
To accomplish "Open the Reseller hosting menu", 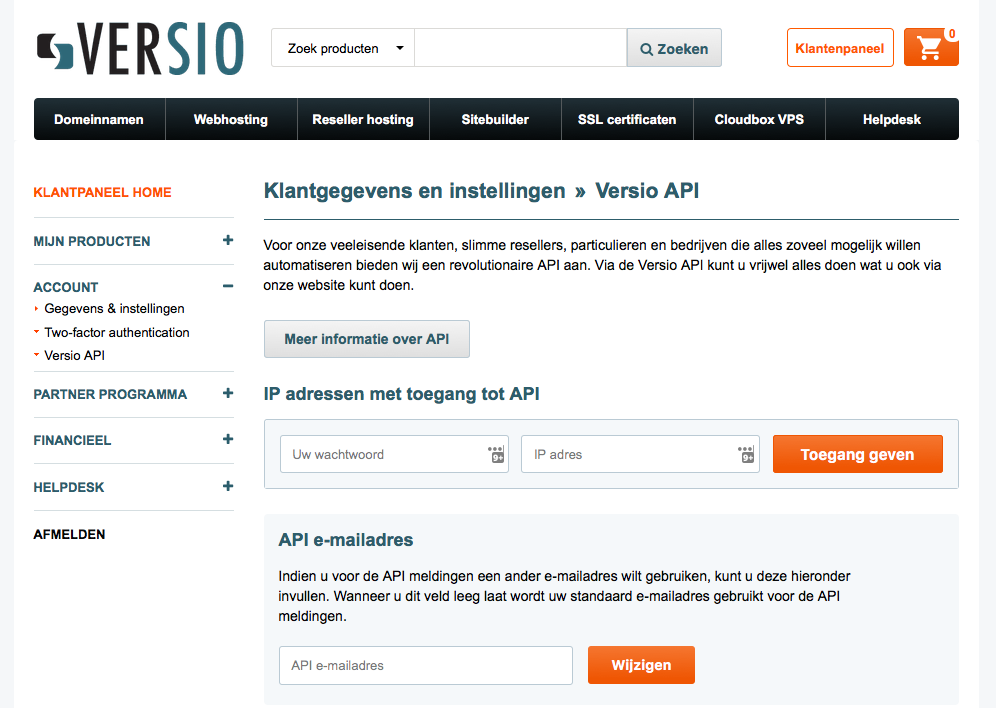I will click(x=363, y=119).
